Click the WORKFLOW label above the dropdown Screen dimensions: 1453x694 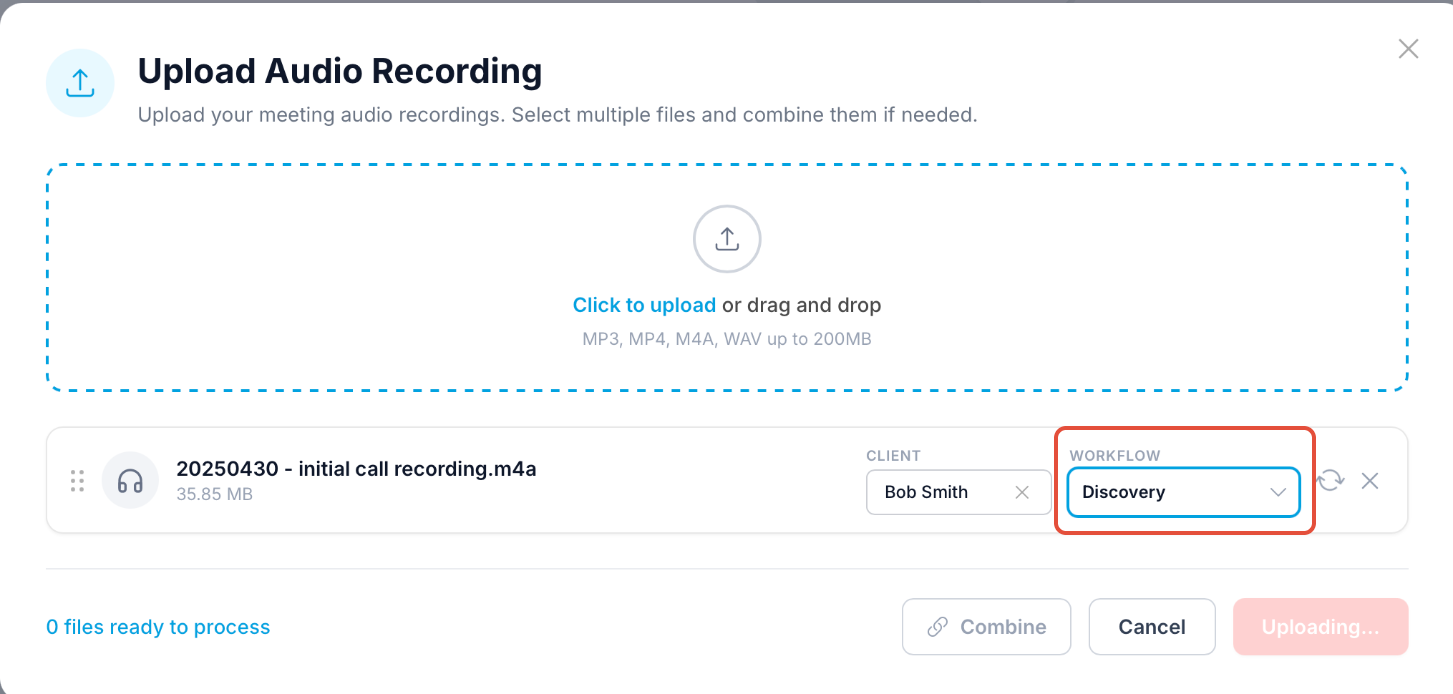1114,456
